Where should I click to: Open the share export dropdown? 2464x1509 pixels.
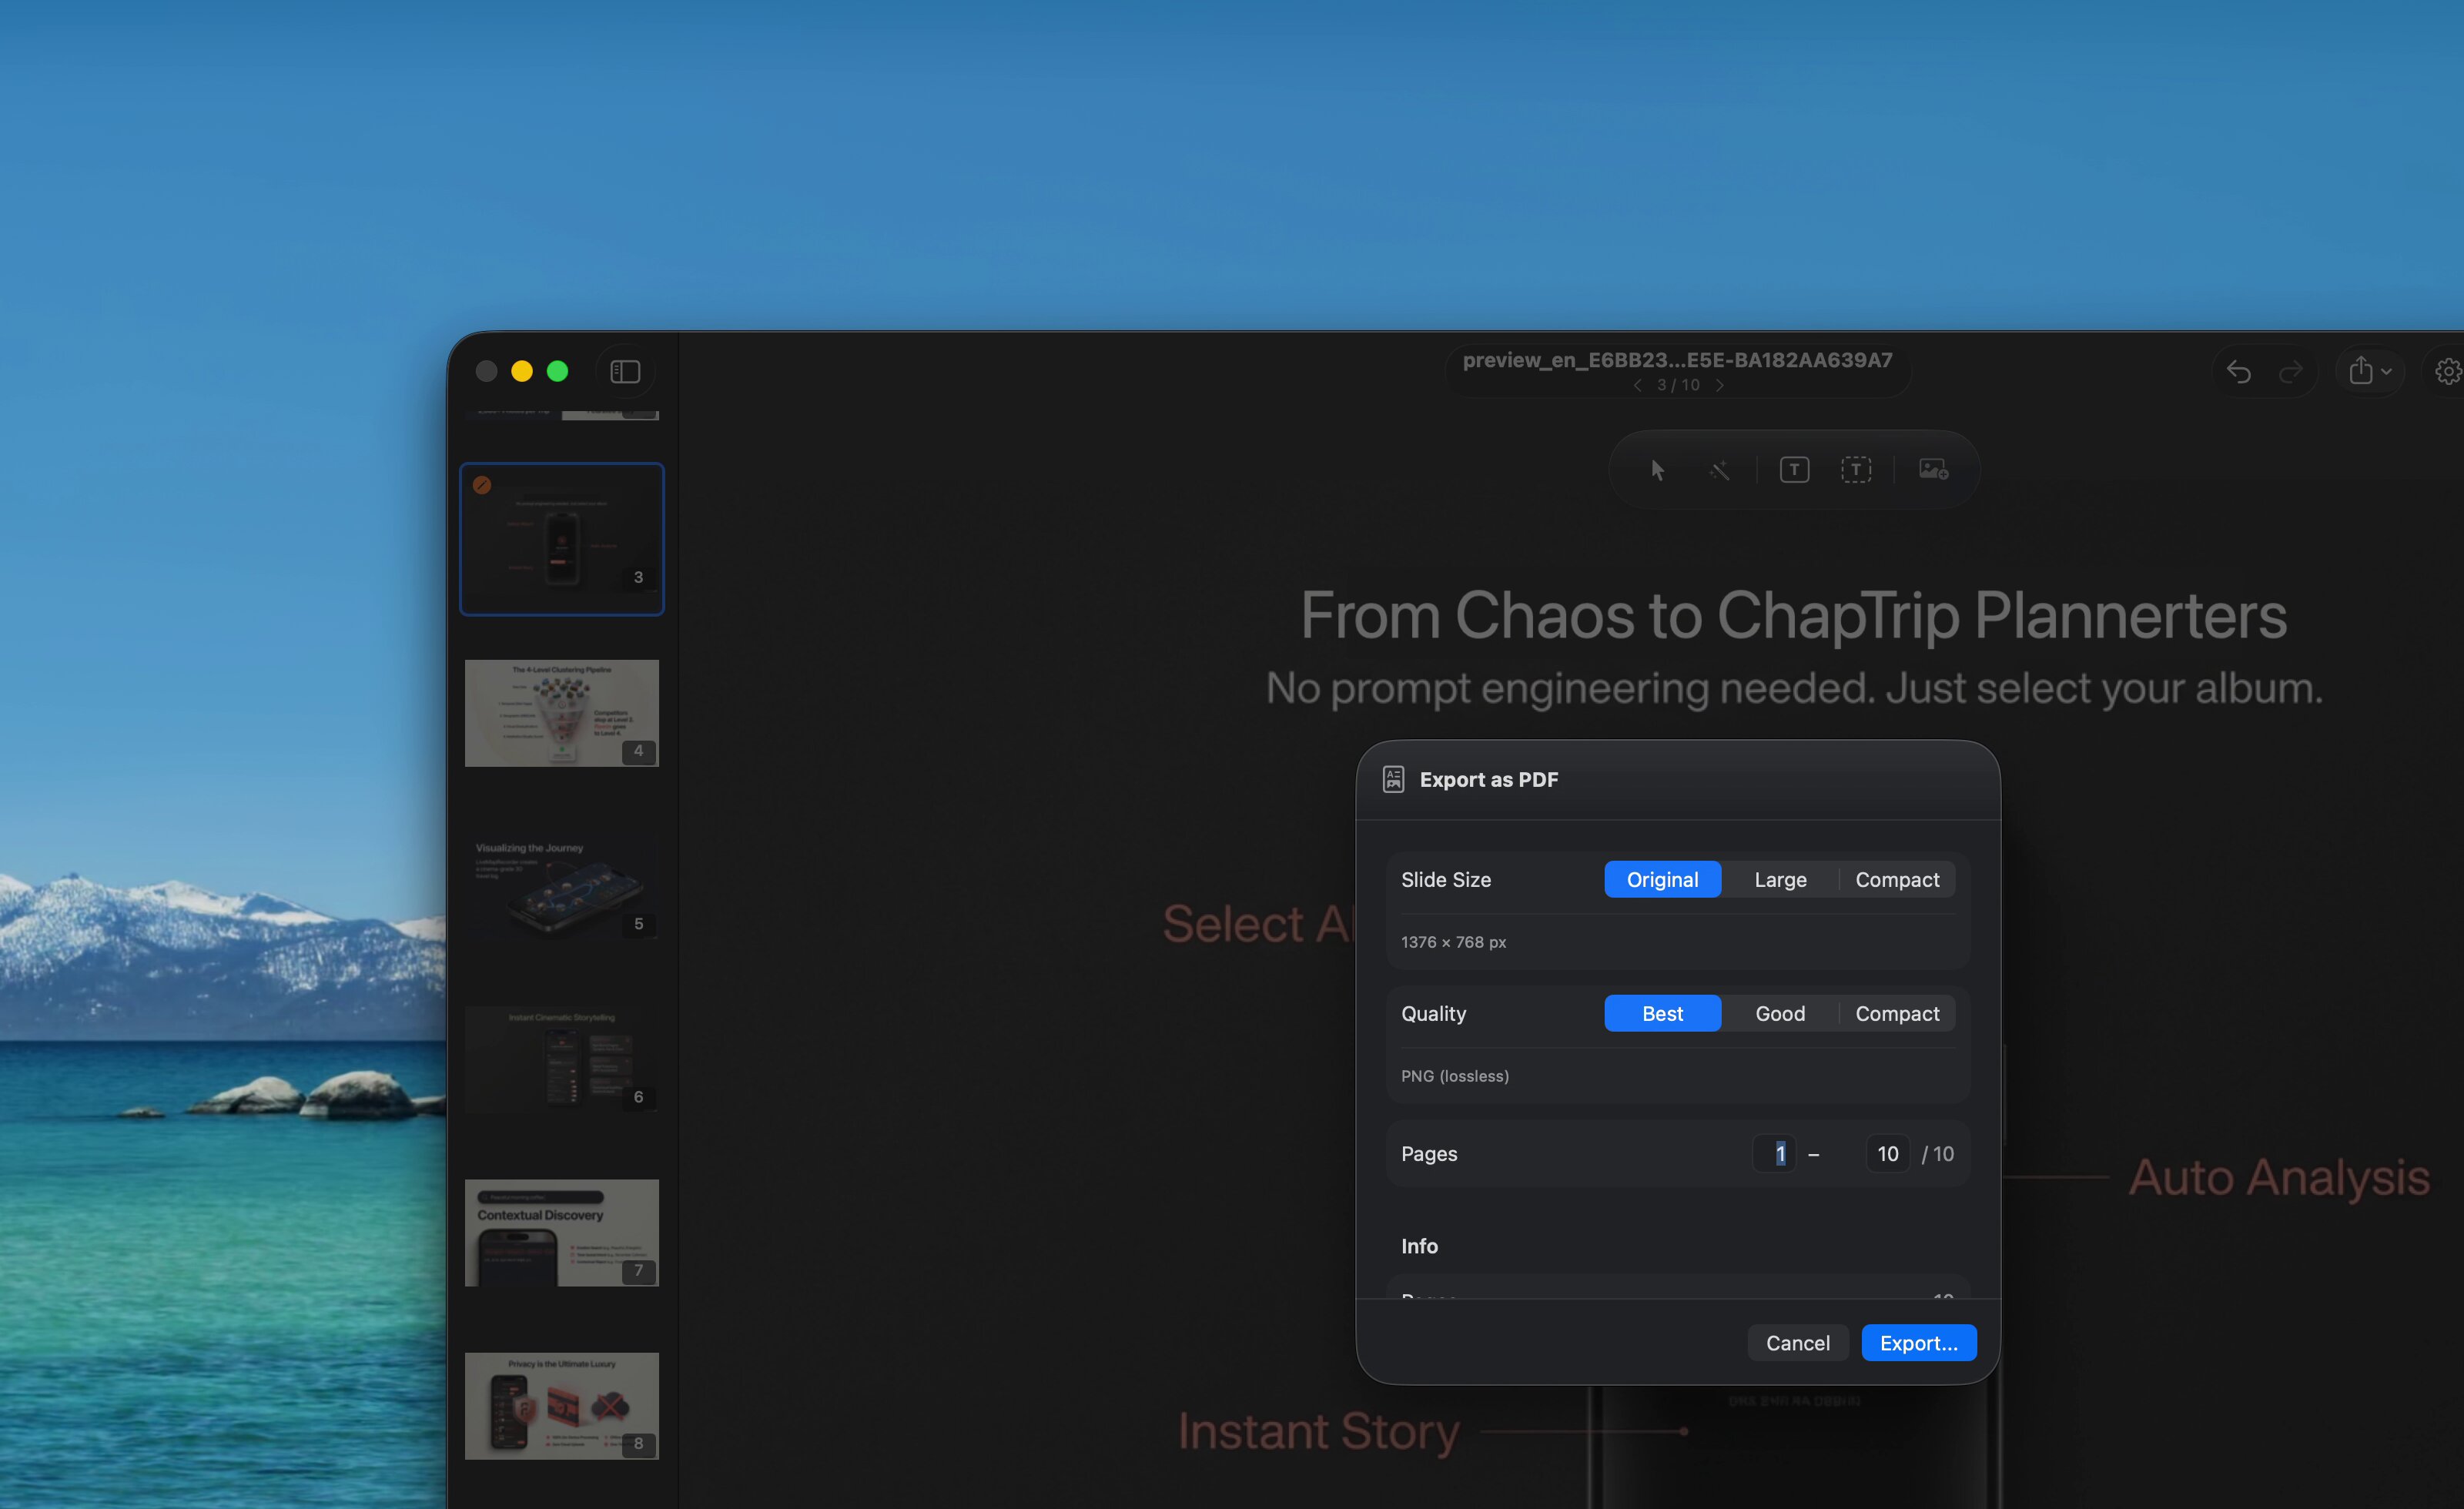click(x=2369, y=372)
